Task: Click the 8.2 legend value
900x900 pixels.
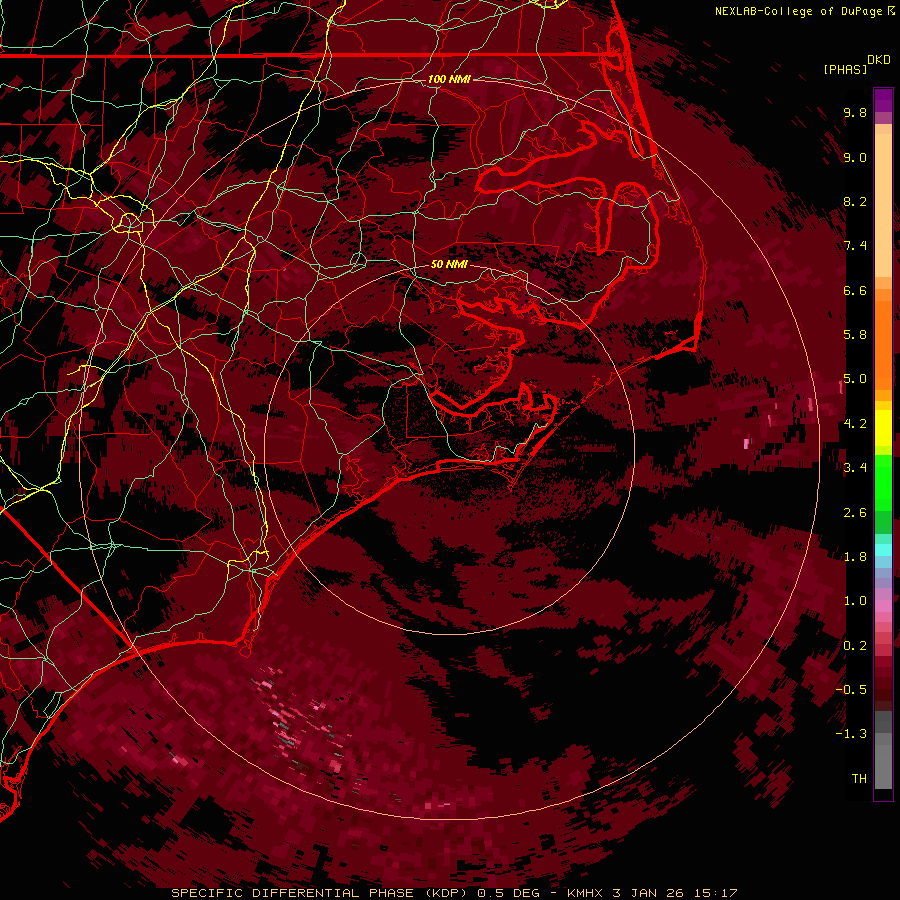Action: [x=855, y=201]
